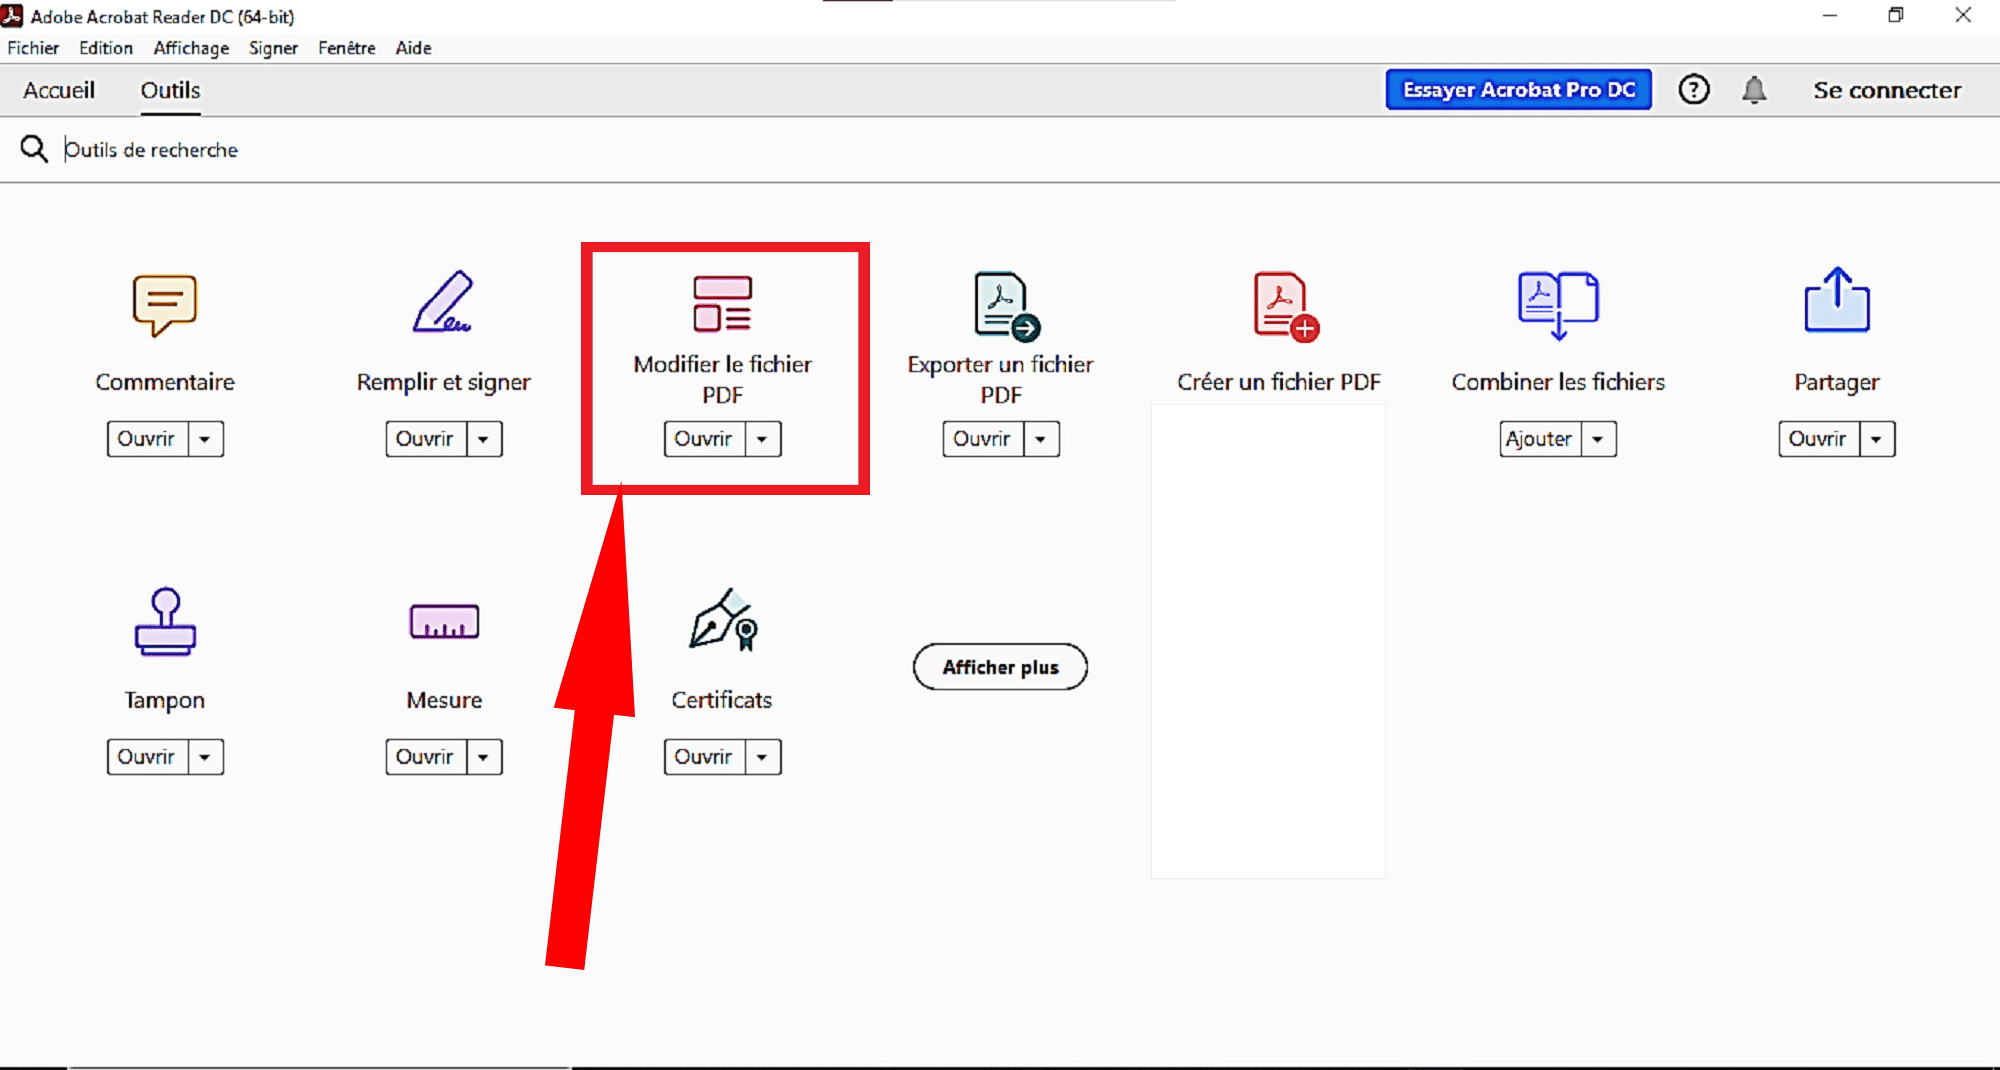Click the Afficher plus button
The height and width of the screenshot is (1070, 2000).
(x=1000, y=667)
